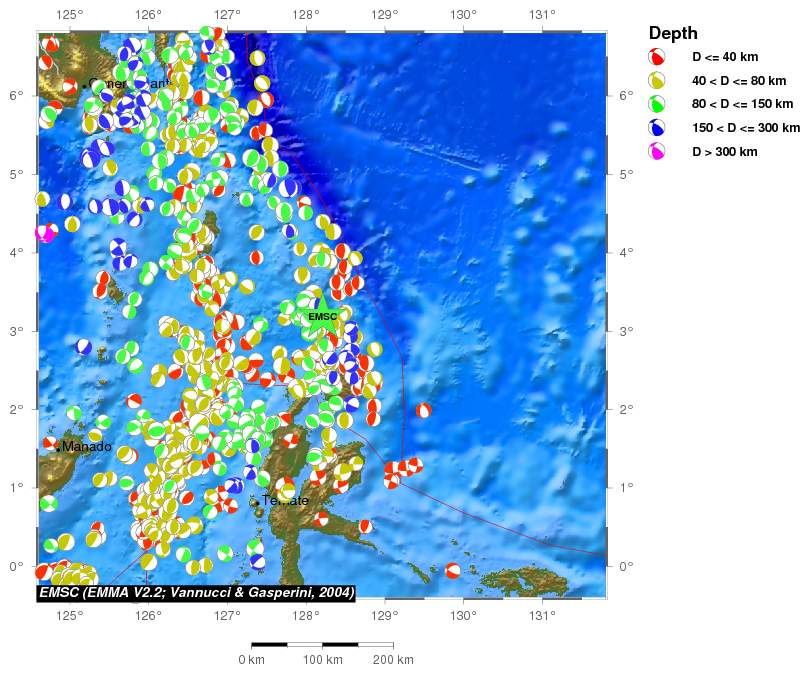
Task: Click the 6° latitude label on right axis
Action: click(626, 95)
